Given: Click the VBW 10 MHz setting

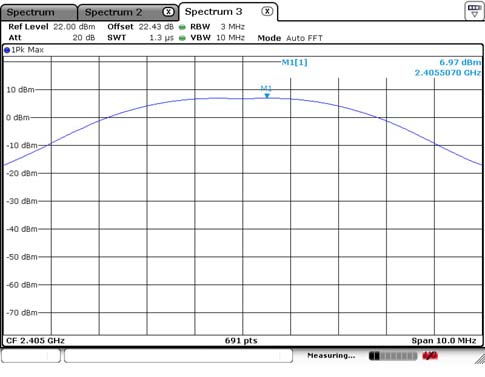Looking at the screenshot, I should pos(217,37).
